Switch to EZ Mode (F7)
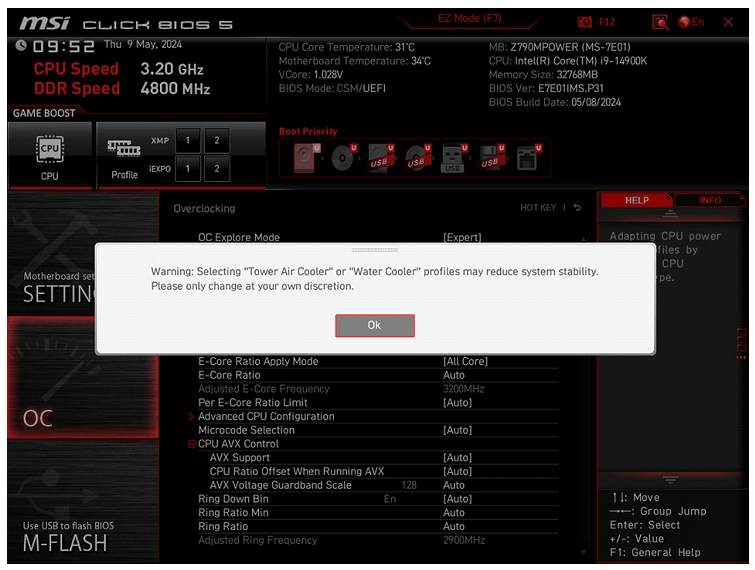This screenshot has width=755, height=570. [469, 19]
